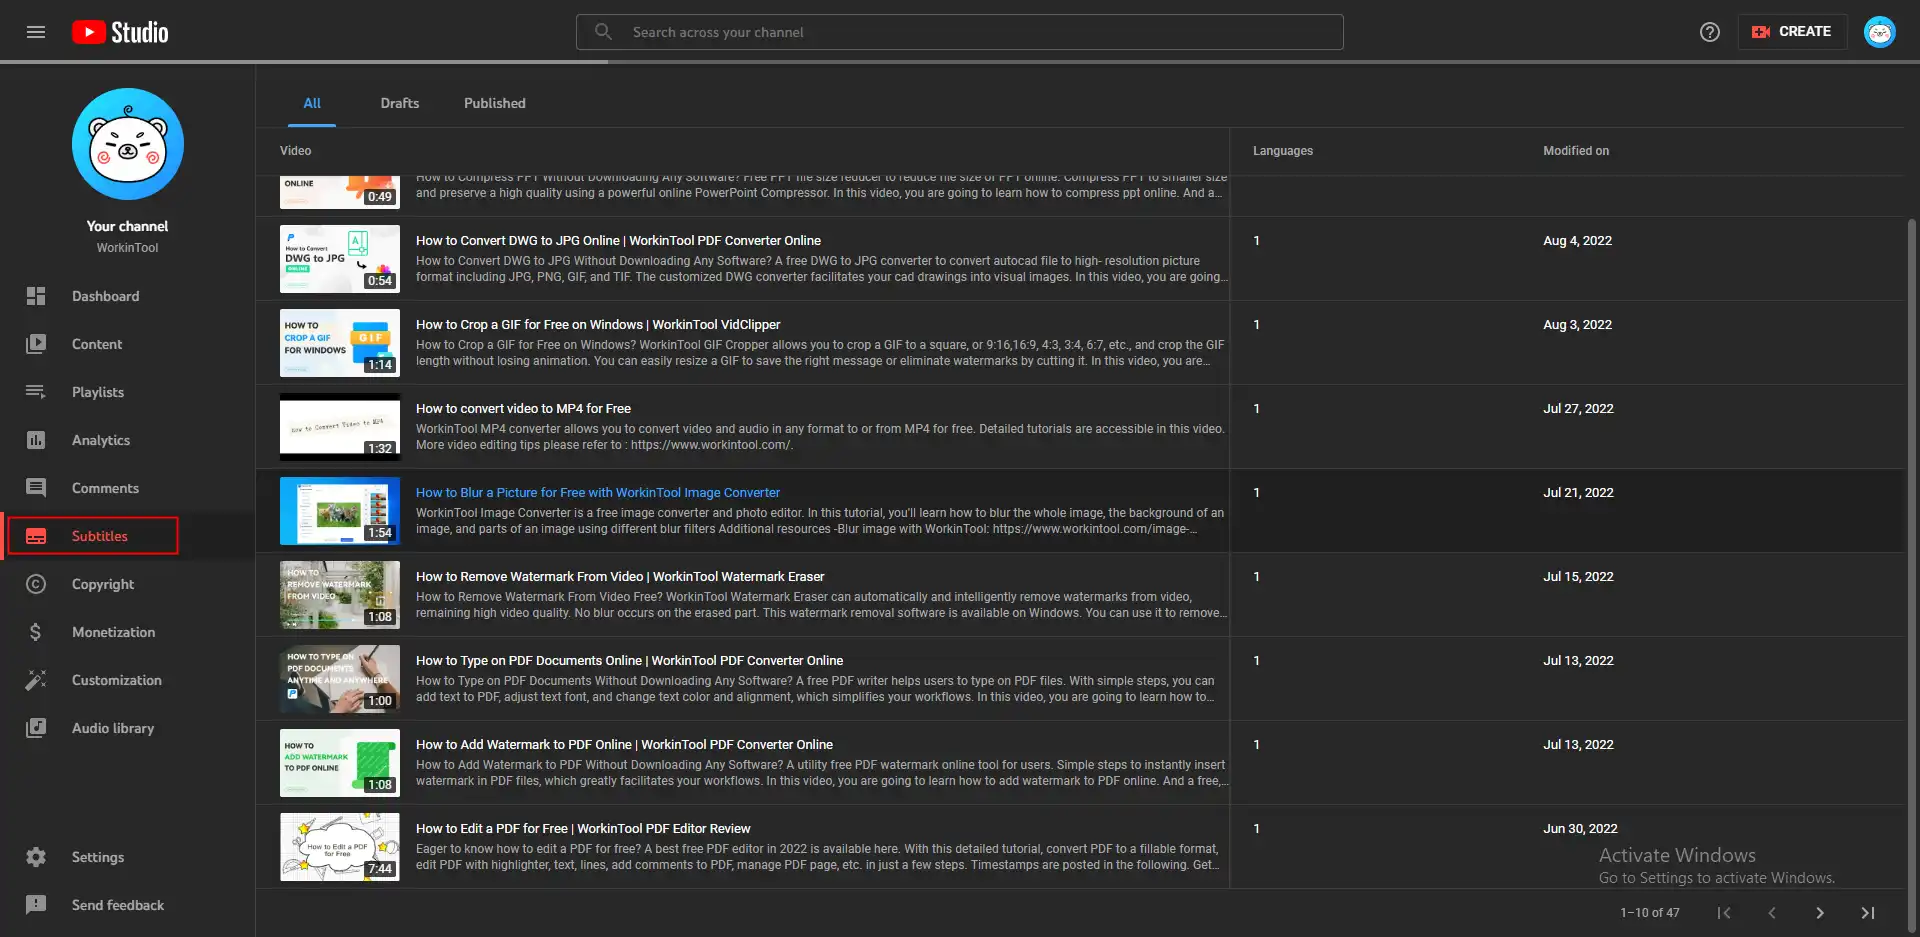This screenshot has height=937, width=1920.
Task: Click the date Aug 4, 2022
Action: point(1577,241)
